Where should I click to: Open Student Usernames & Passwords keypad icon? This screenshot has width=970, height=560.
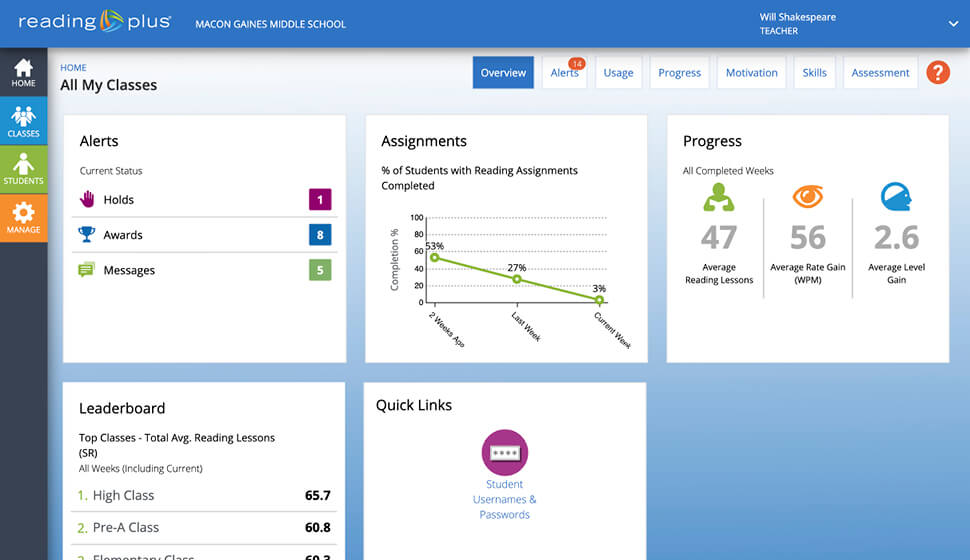504,452
